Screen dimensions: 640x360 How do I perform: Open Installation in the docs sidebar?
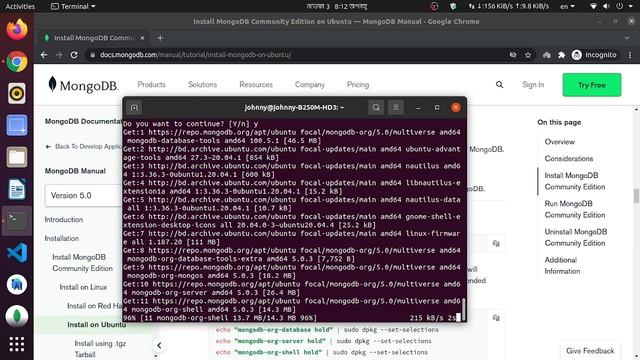pos(62,238)
